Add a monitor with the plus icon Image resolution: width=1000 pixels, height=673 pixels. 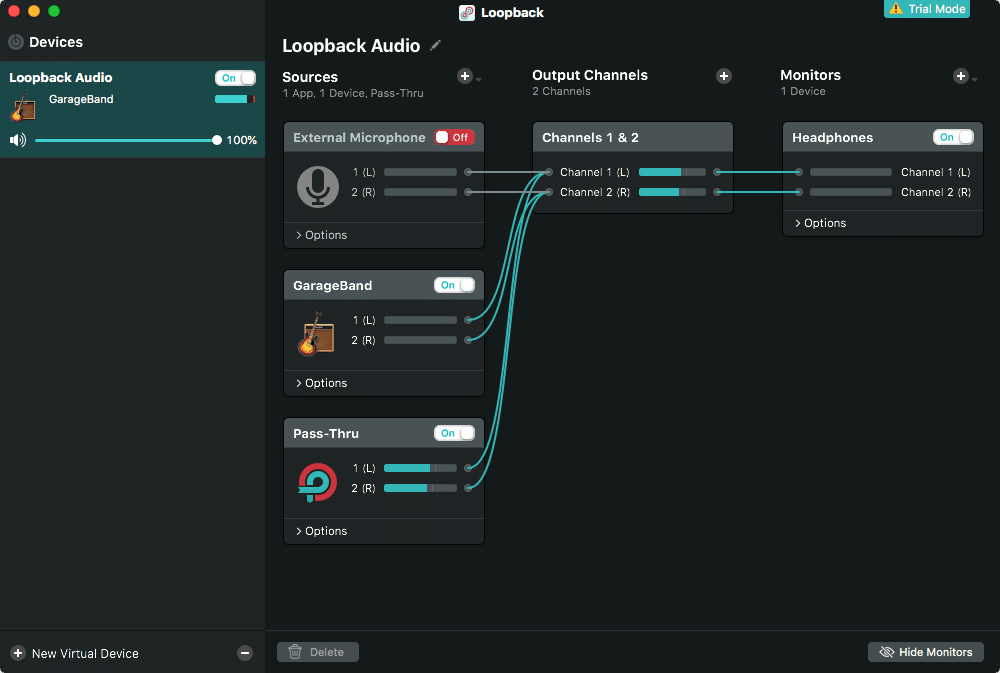(960, 76)
